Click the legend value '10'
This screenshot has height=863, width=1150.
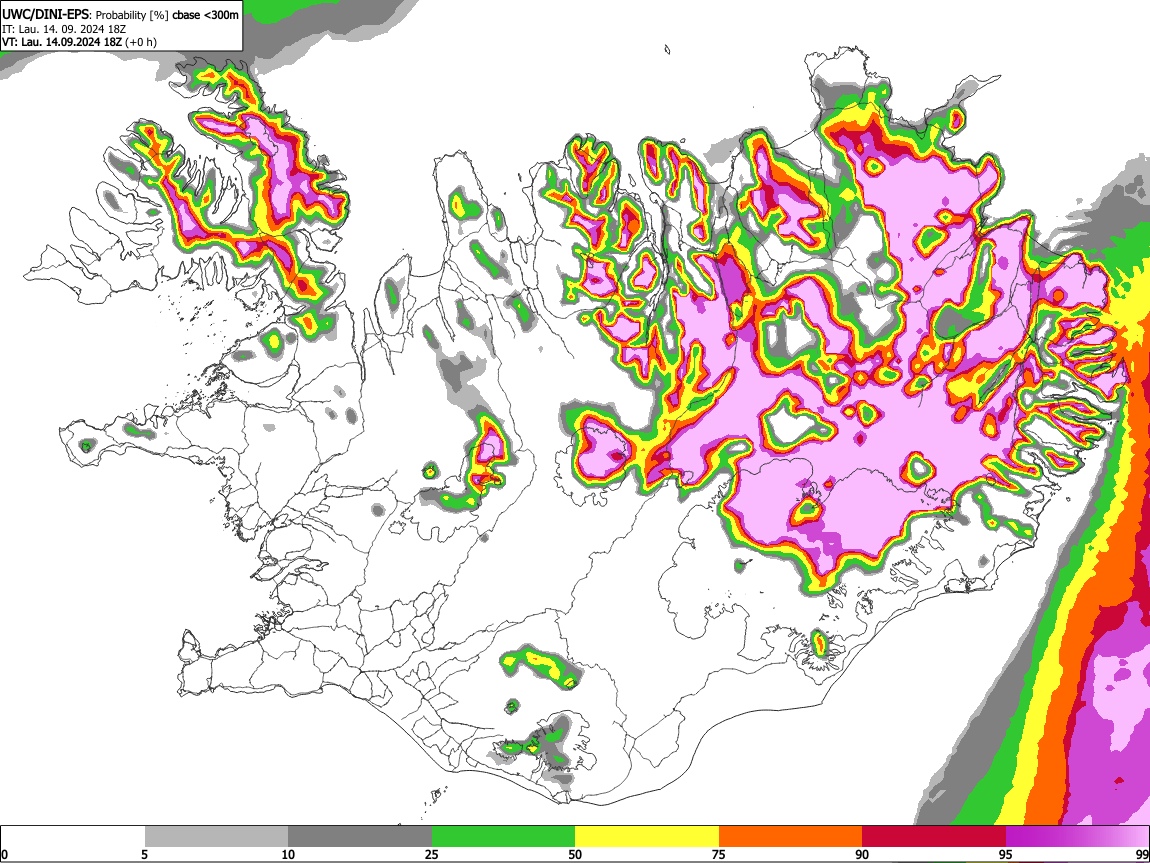pyautogui.click(x=288, y=854)
